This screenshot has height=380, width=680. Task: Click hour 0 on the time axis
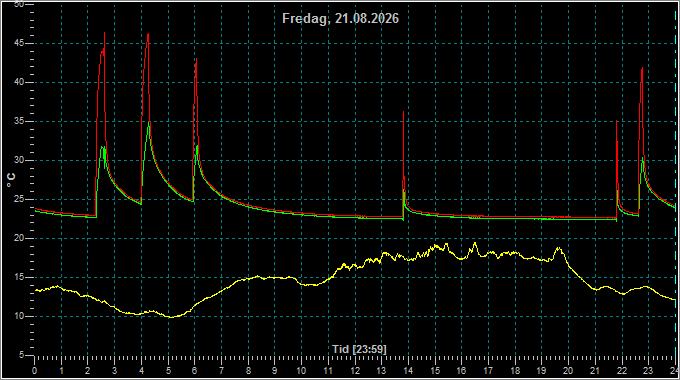tap(35, 371)
